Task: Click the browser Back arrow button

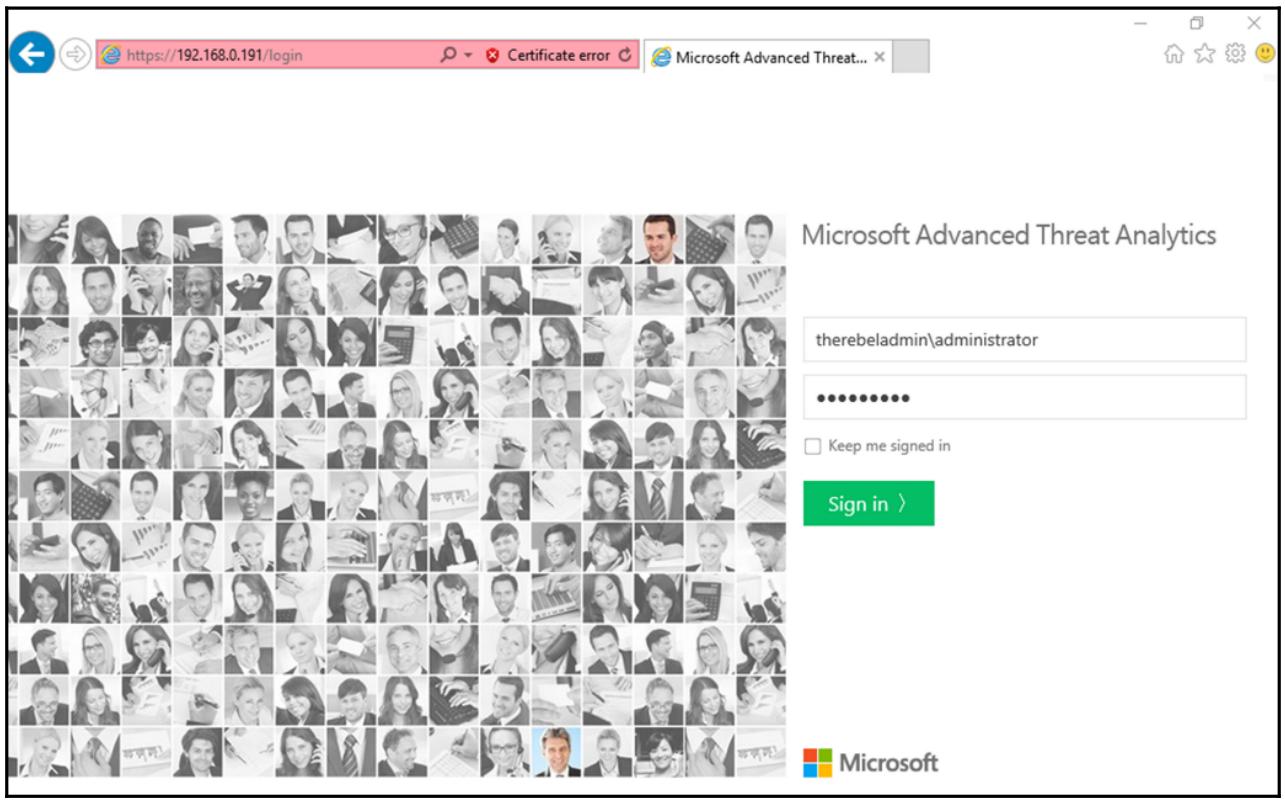Action: [30, 57]
